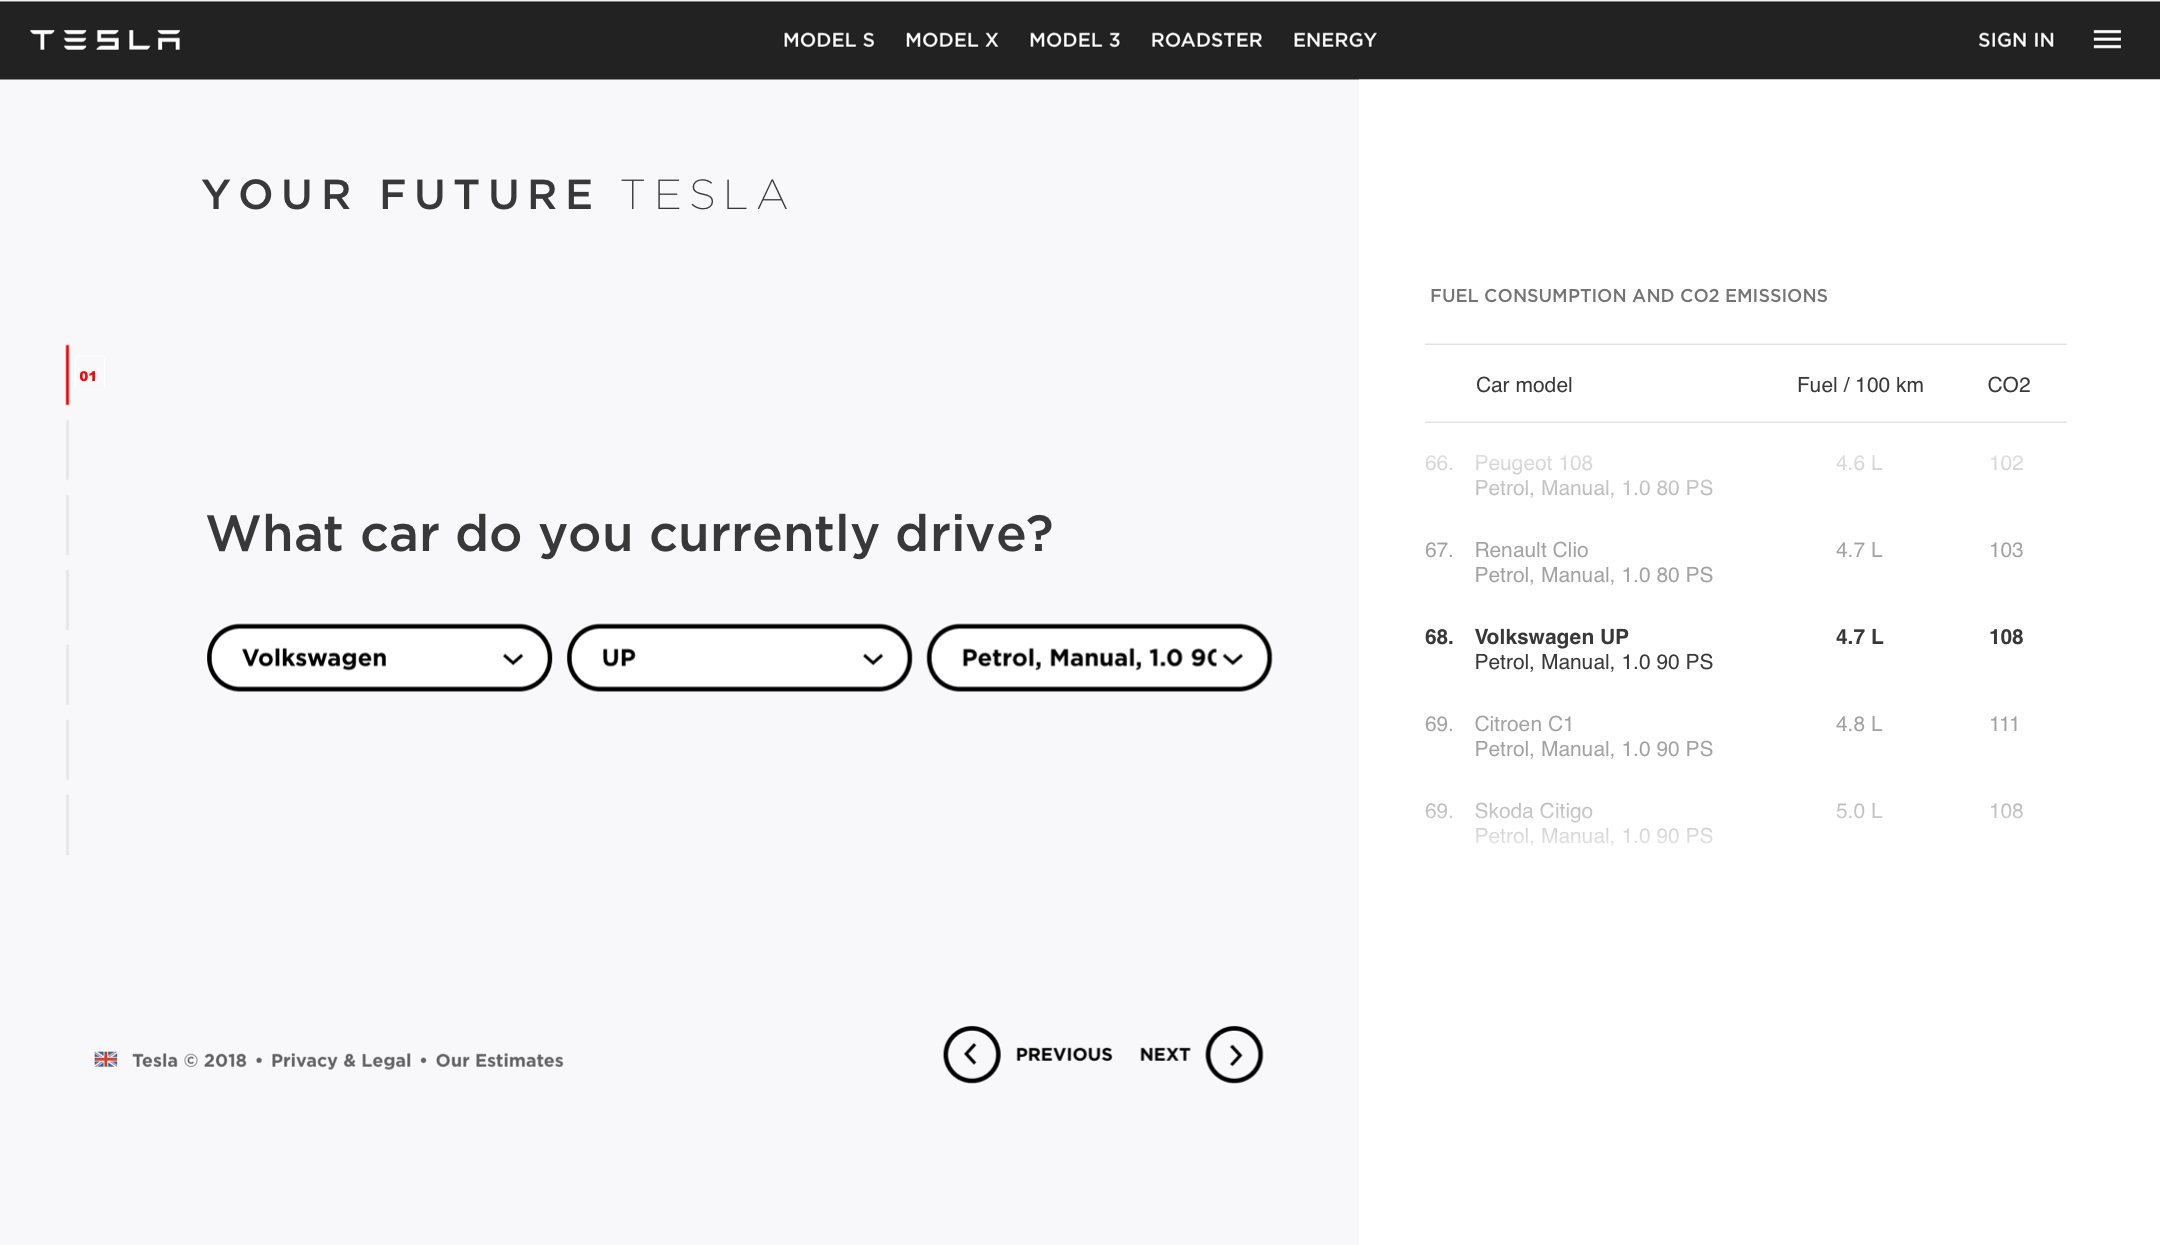Open Our Estimates link

pos(499,1060)
